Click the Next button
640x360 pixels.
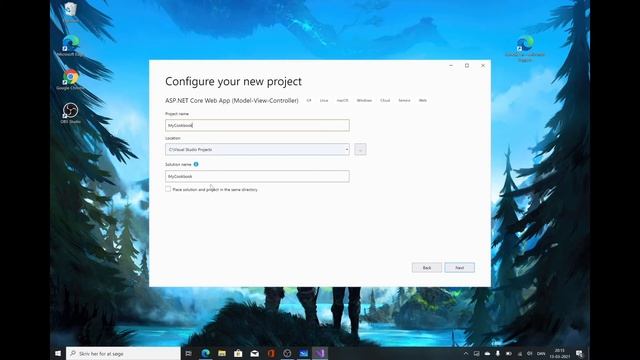(459, 268)
